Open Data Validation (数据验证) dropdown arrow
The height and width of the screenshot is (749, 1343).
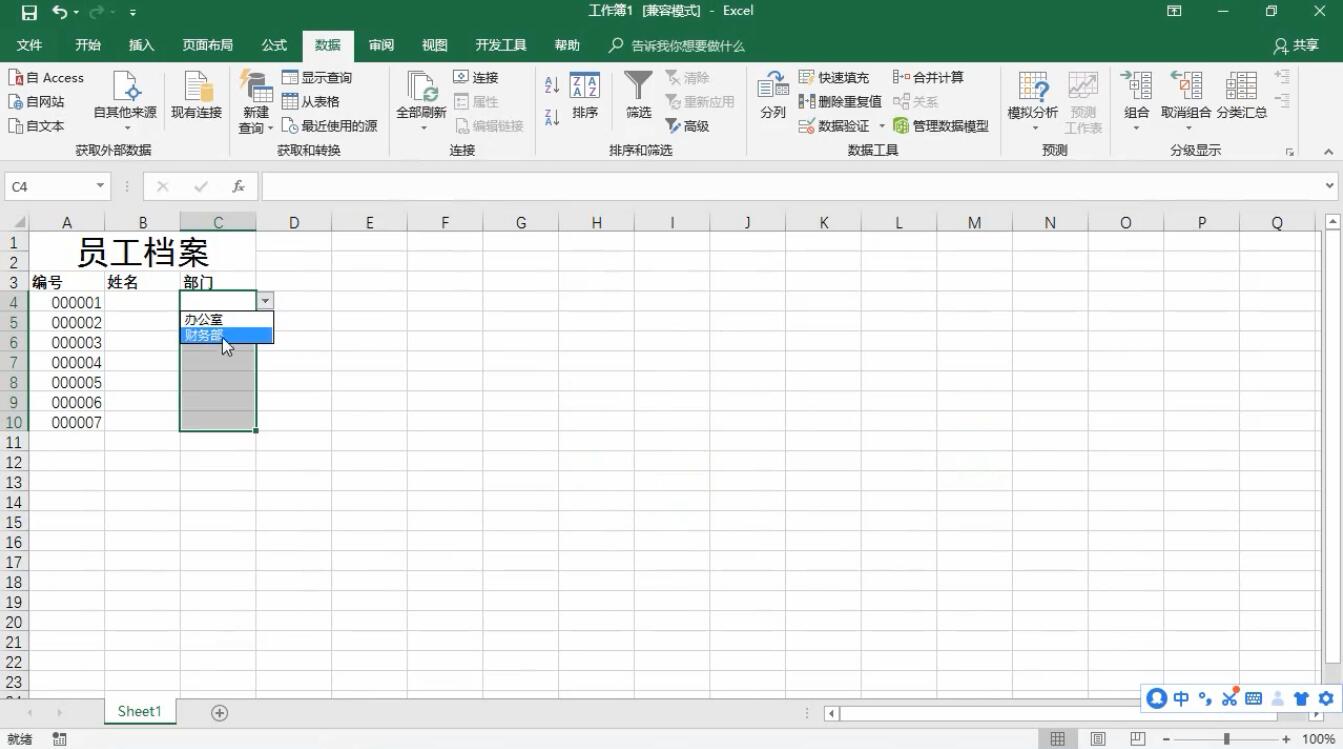(x=882, y=126)
